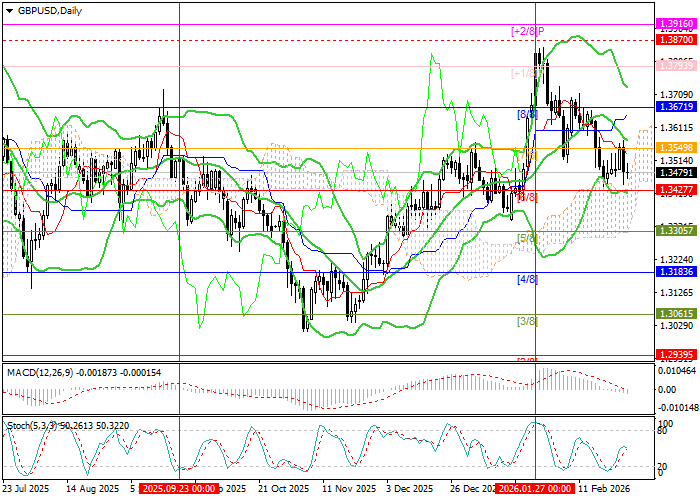This screenshot has width=700, height=500.
Task: Select the 2025.09.23 date marker
Action: tap(179, 489)
